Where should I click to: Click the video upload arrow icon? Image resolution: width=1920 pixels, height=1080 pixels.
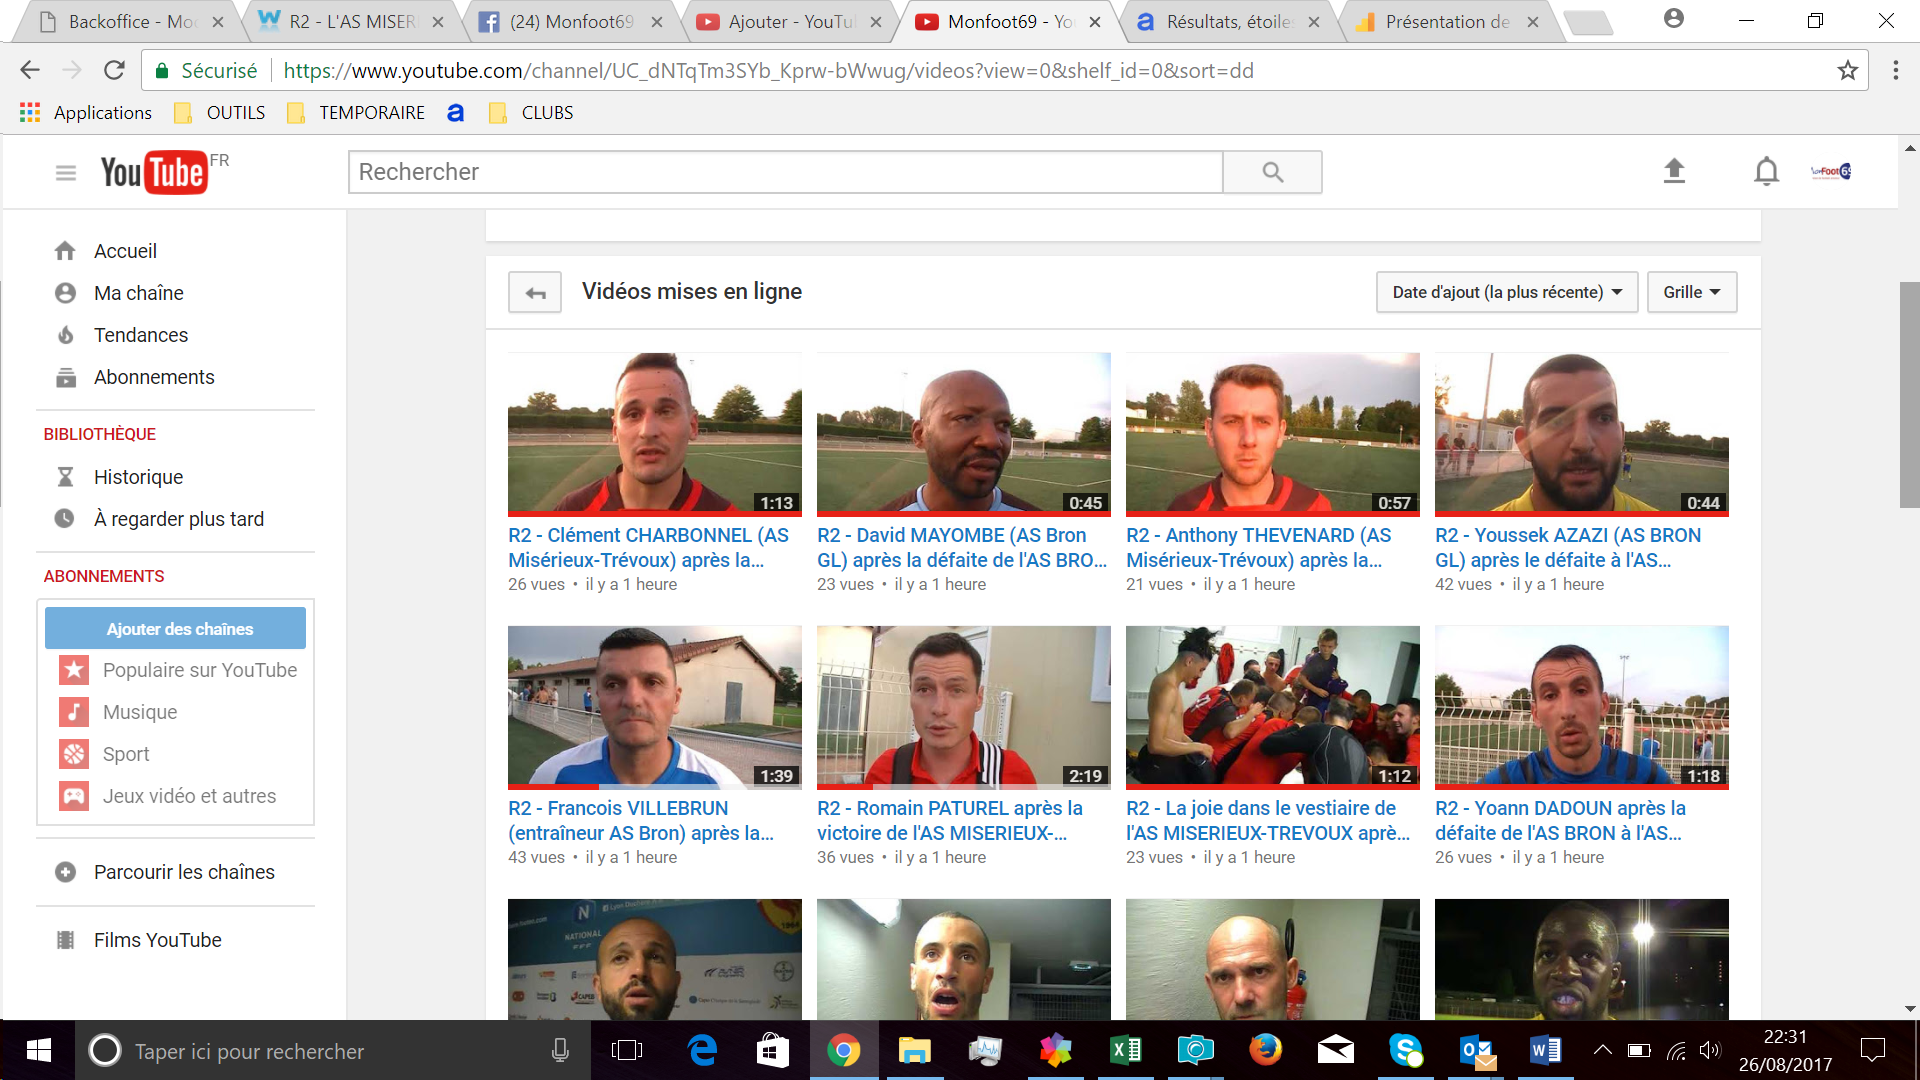point(1674,172)
